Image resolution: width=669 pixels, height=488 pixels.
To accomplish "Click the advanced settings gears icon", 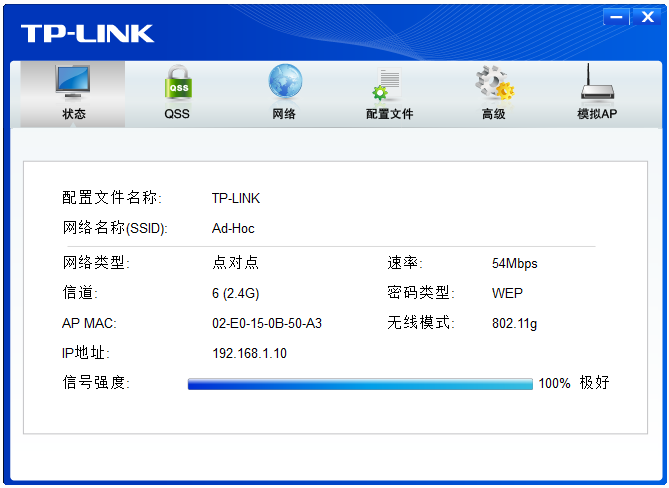I will [494, 83].
